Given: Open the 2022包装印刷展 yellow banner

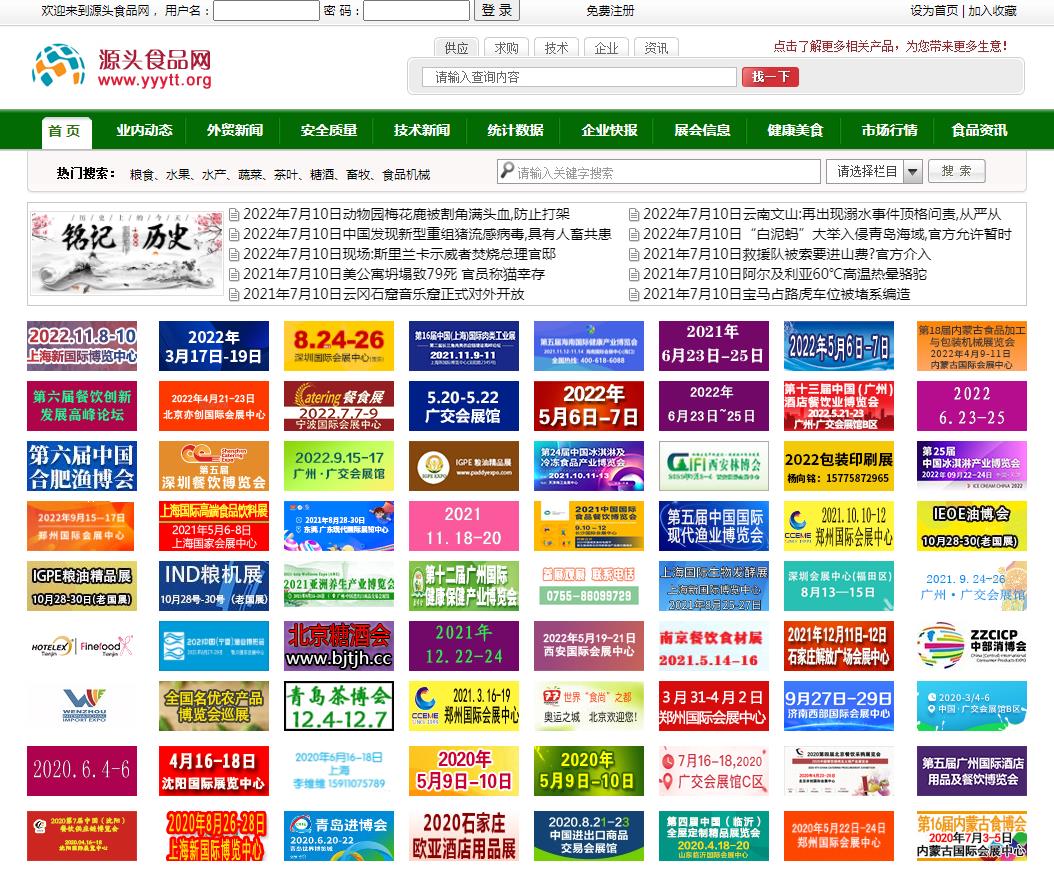Looking at the screenshot, I should coord(839,466).
